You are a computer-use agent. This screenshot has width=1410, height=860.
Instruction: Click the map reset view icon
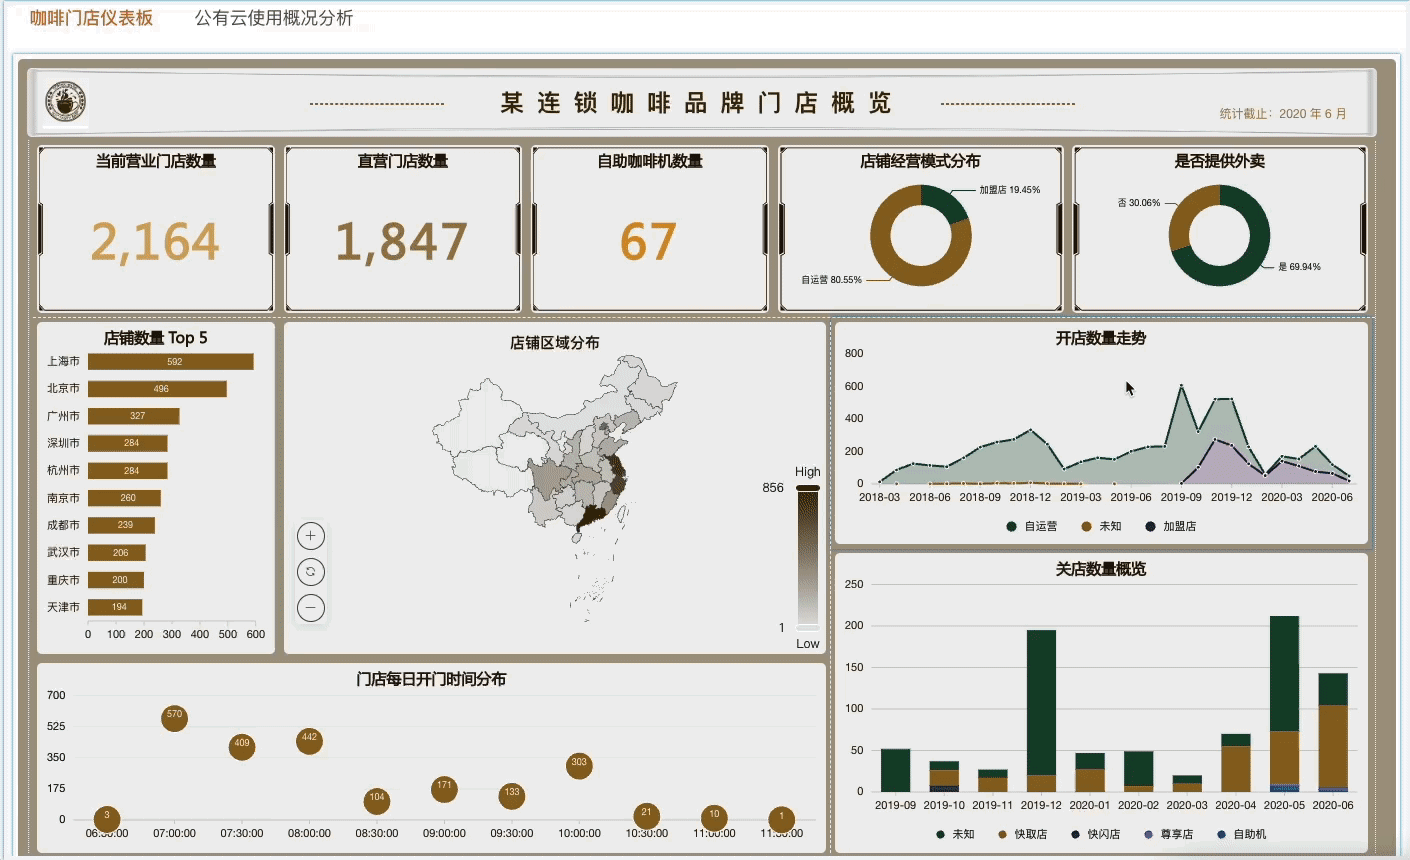click(311, 571)
